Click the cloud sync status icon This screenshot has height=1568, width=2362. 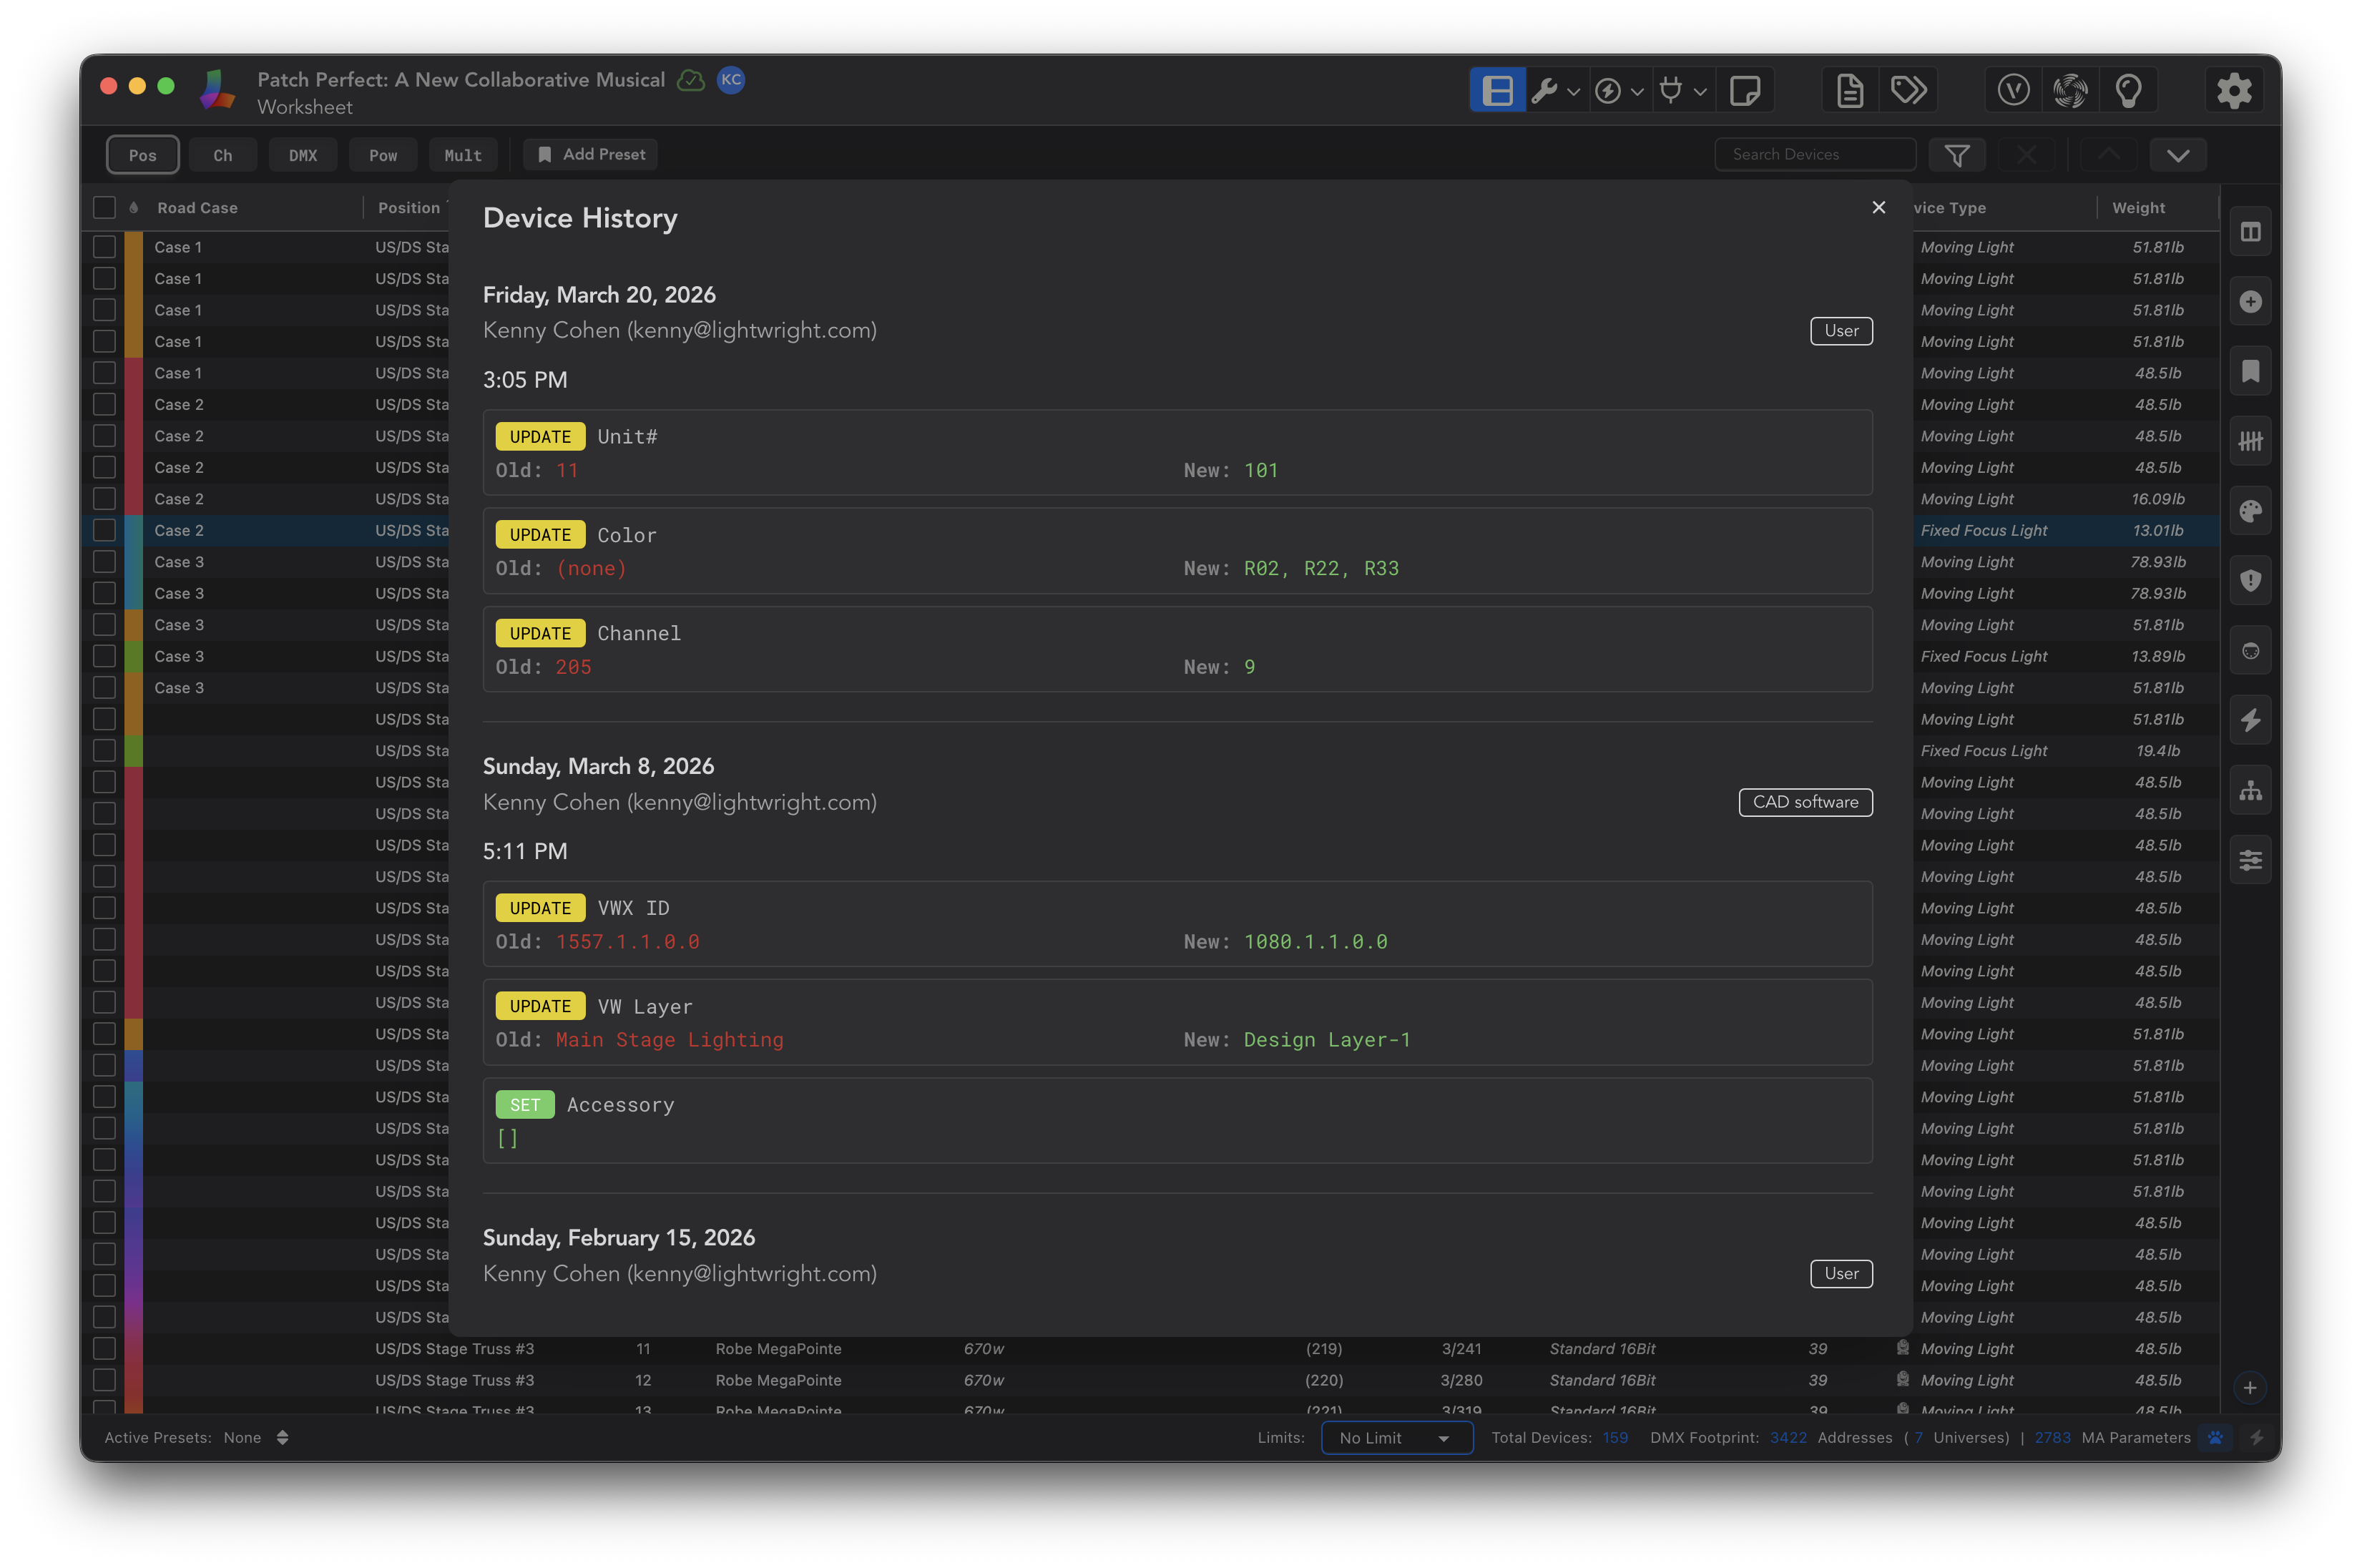coord(691,80)
